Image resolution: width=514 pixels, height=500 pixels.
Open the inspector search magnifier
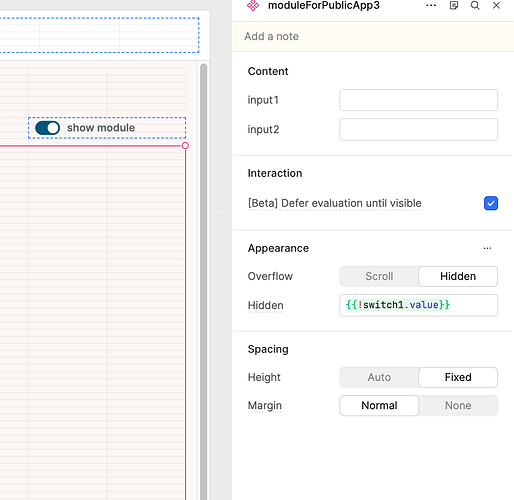pos(475,5)
